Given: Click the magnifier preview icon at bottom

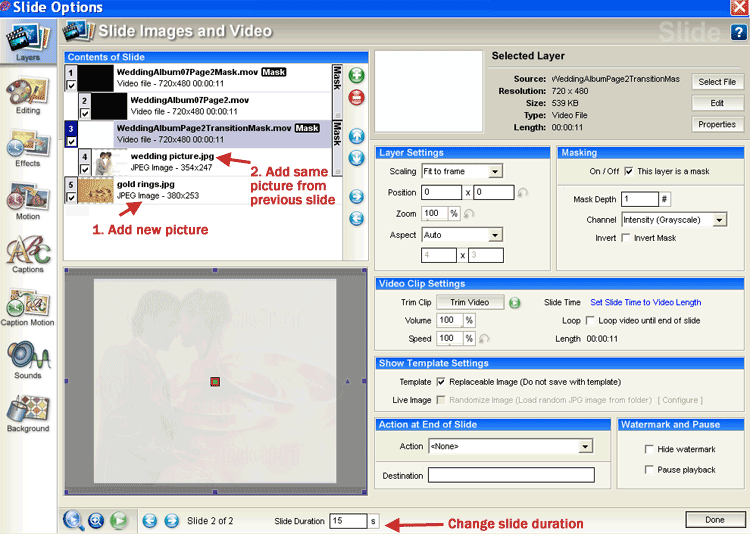Looking at the screenshot, I should (x=73, y=520).
